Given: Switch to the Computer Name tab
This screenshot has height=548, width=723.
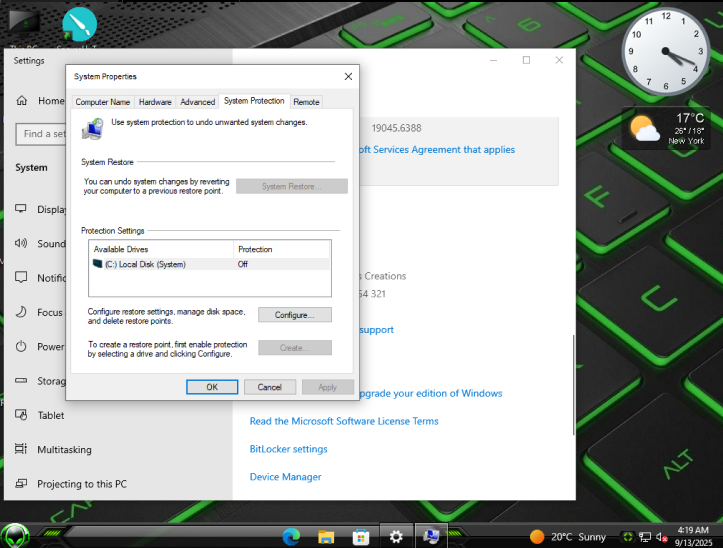Looking at the screenshot, I should [x=102, y=102].
